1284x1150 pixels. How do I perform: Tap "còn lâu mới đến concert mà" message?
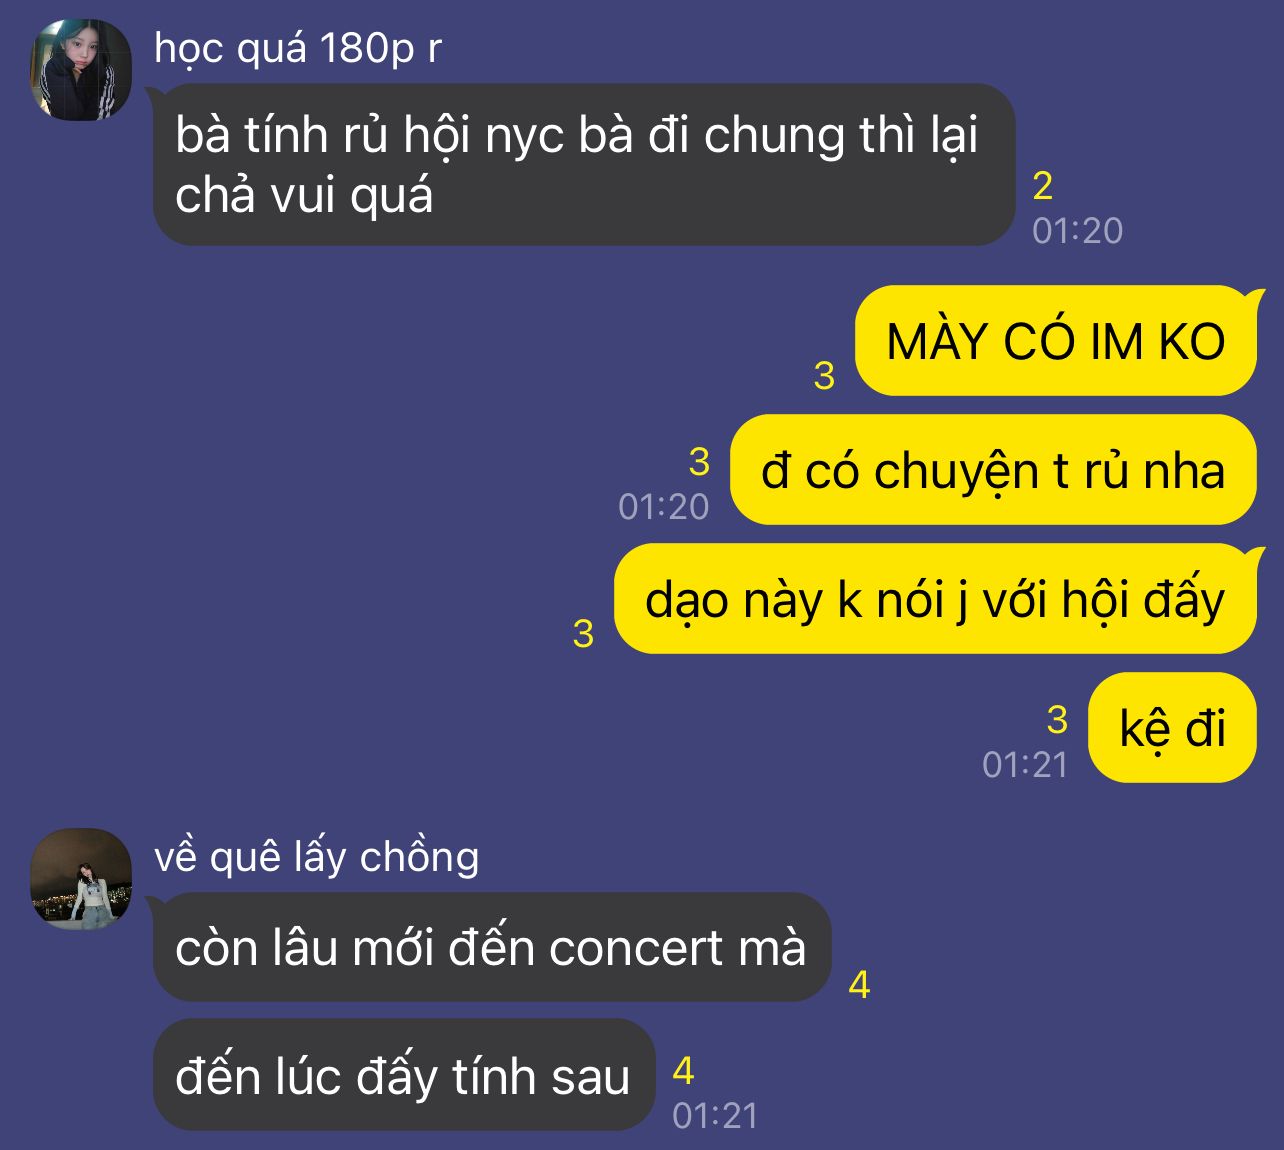click(x=491, y=947)
